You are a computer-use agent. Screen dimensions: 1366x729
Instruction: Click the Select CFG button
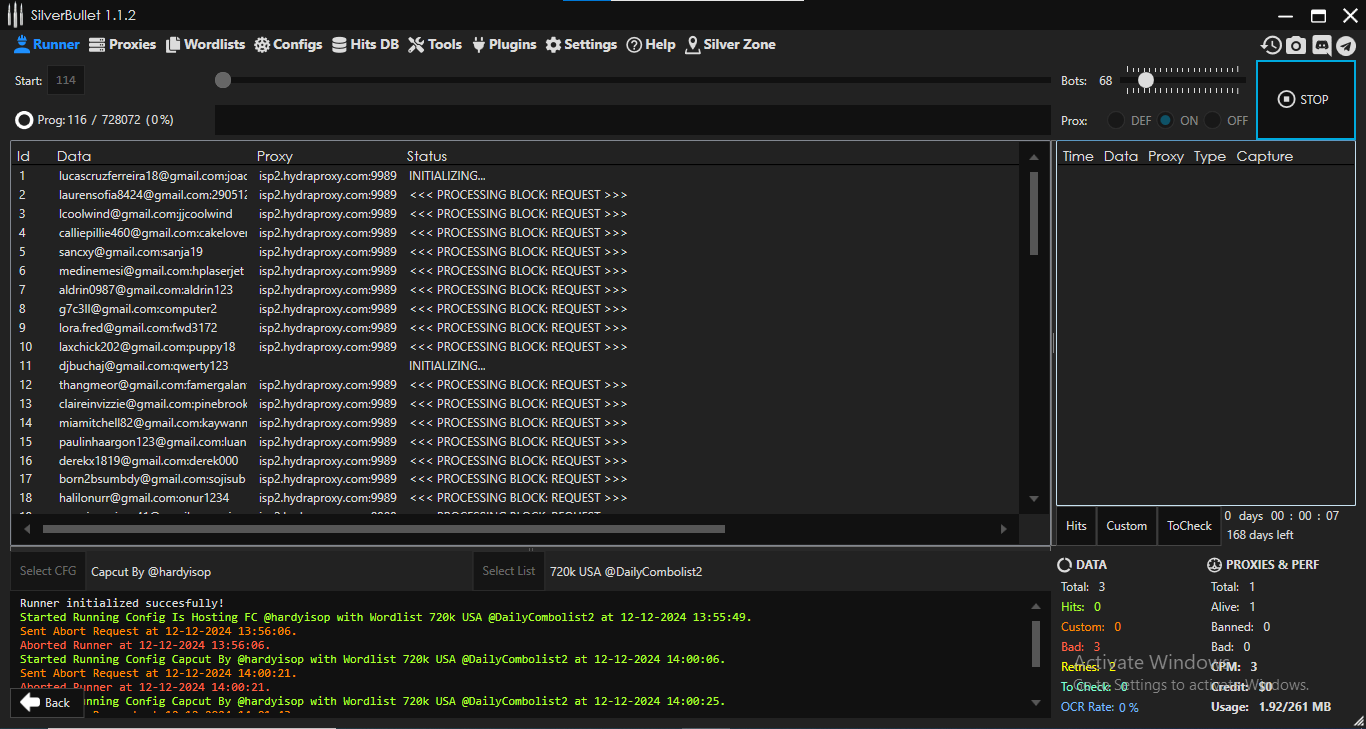click(x=48, y=571)
